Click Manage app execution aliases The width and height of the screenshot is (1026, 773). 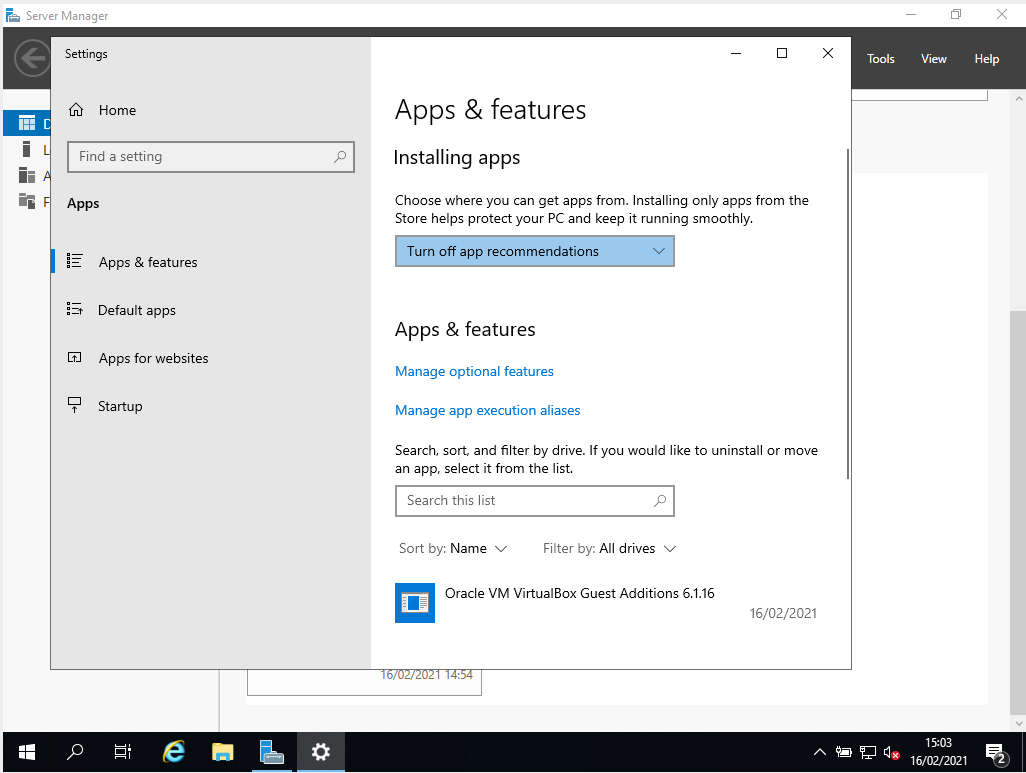coord(487,410)
